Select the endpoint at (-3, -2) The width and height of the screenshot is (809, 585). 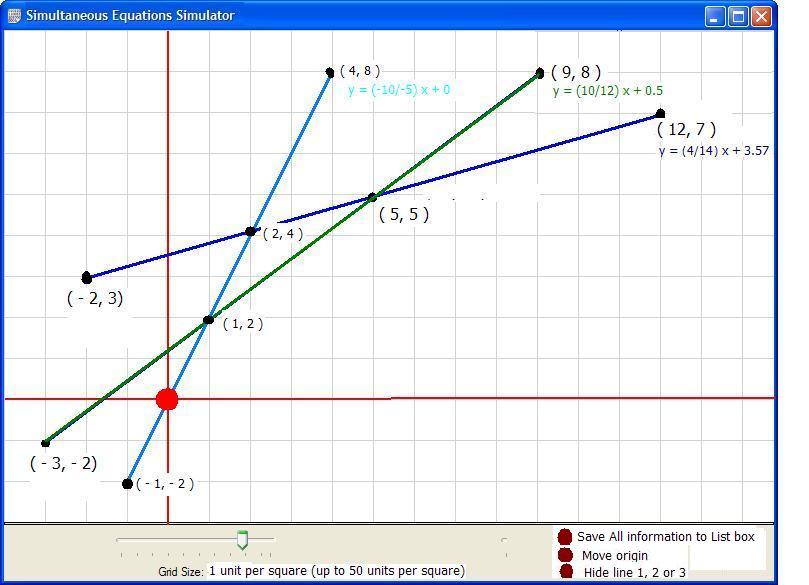(45, 443)
